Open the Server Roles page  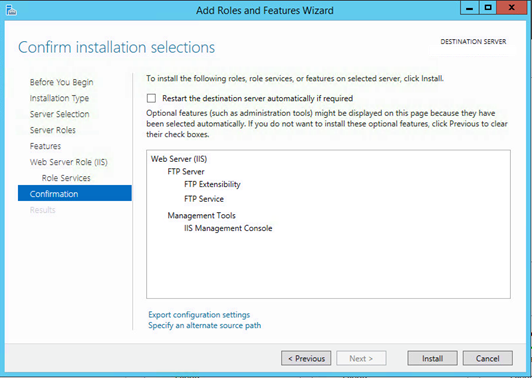click(53, 130)
